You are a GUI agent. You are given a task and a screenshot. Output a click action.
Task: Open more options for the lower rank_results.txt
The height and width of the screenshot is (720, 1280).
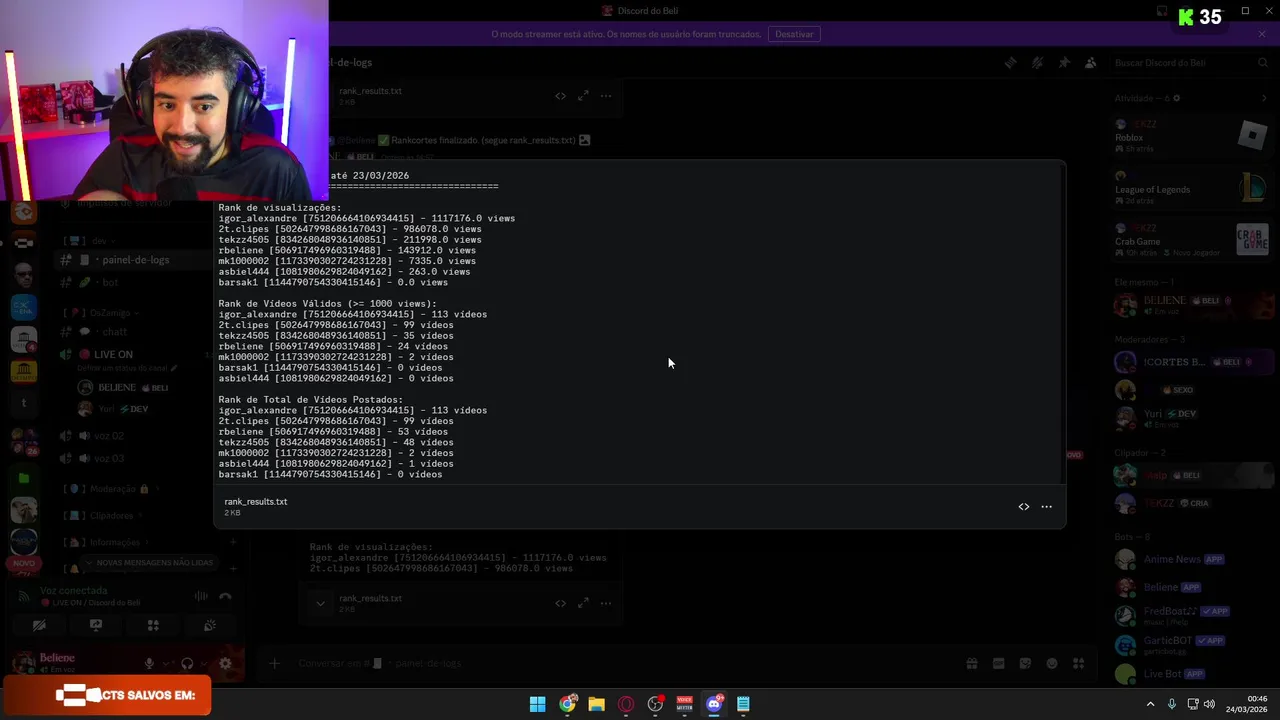pos(606,603)
